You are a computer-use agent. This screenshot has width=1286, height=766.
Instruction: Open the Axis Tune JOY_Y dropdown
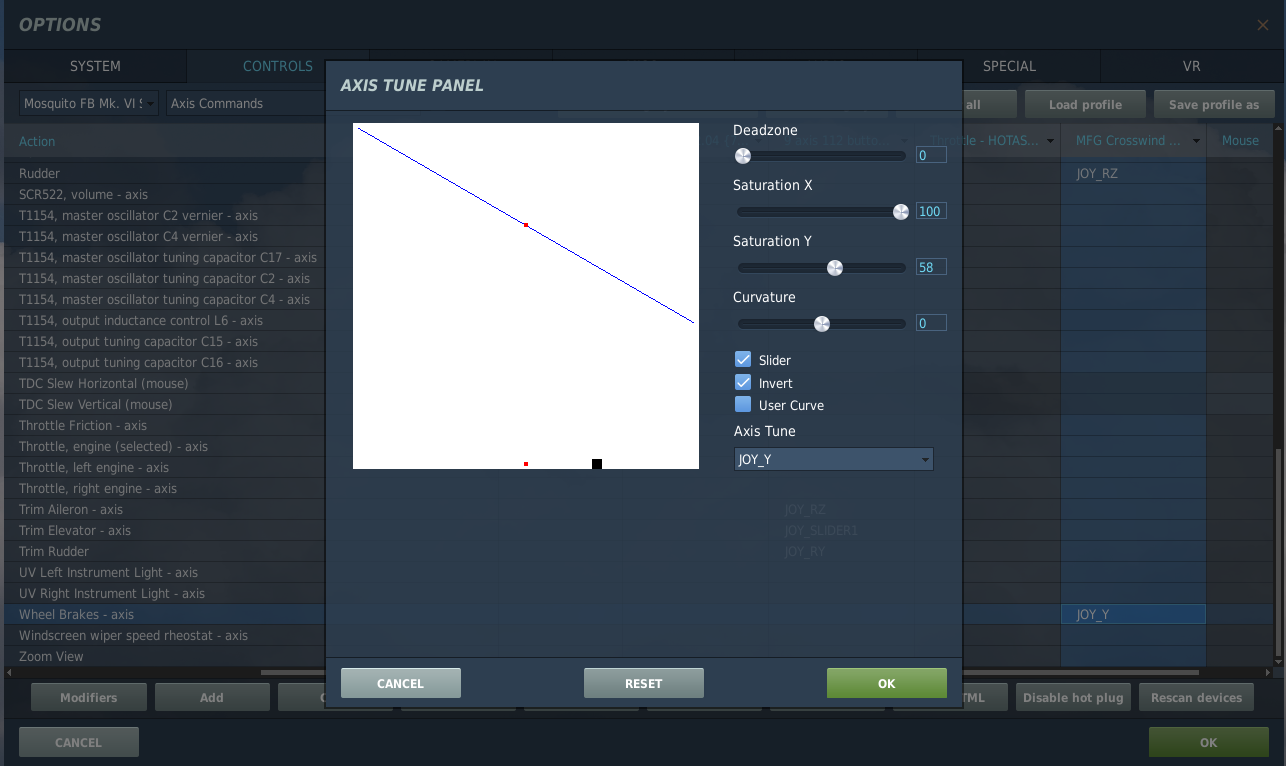click(833, 459)
